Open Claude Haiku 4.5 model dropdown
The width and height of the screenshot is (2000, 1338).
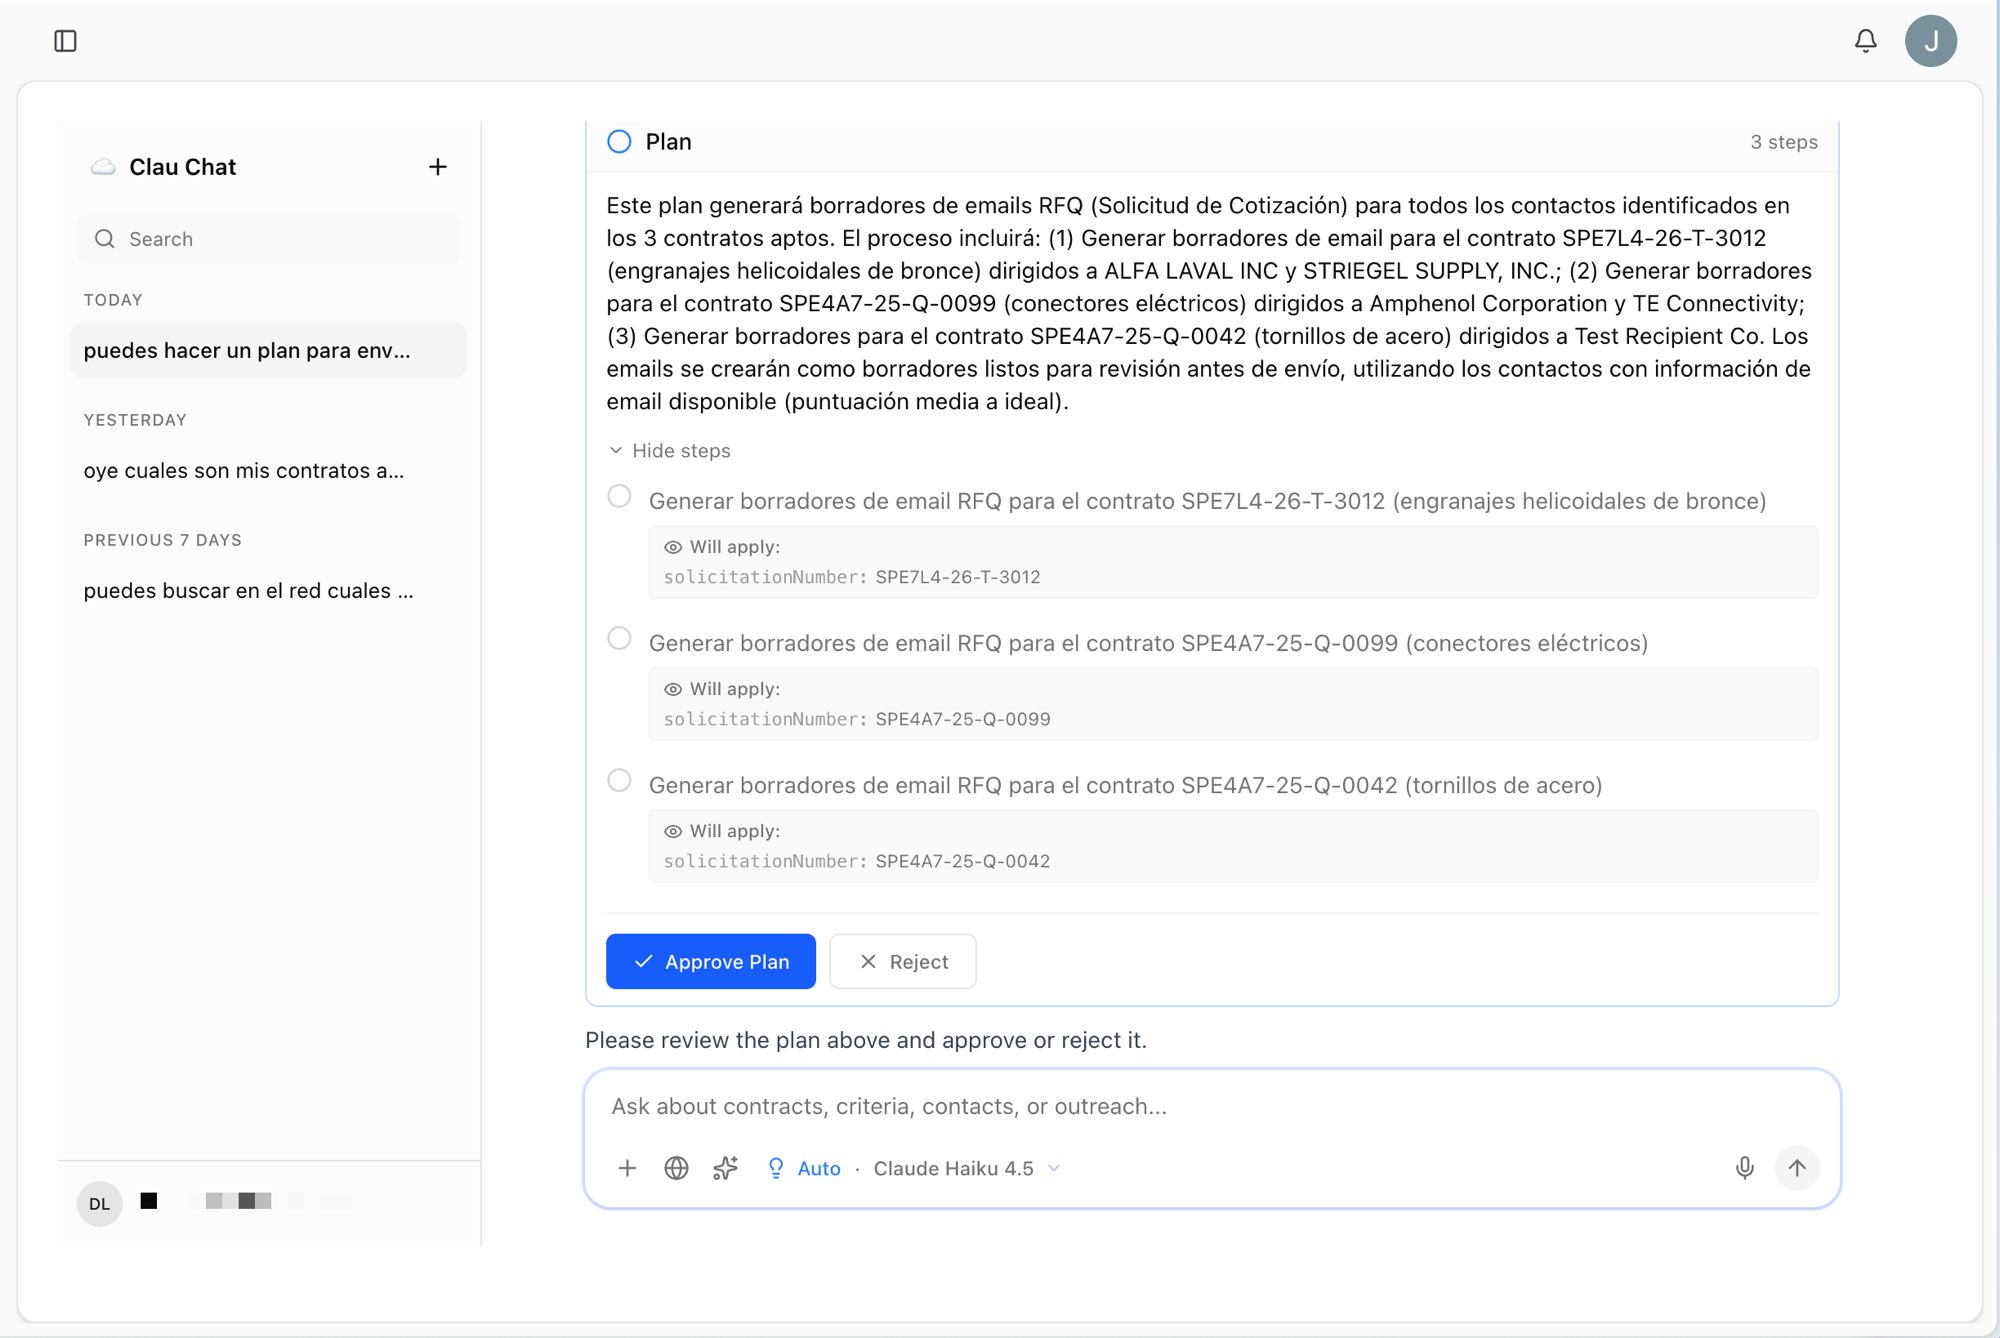[x=966, y=1168]
